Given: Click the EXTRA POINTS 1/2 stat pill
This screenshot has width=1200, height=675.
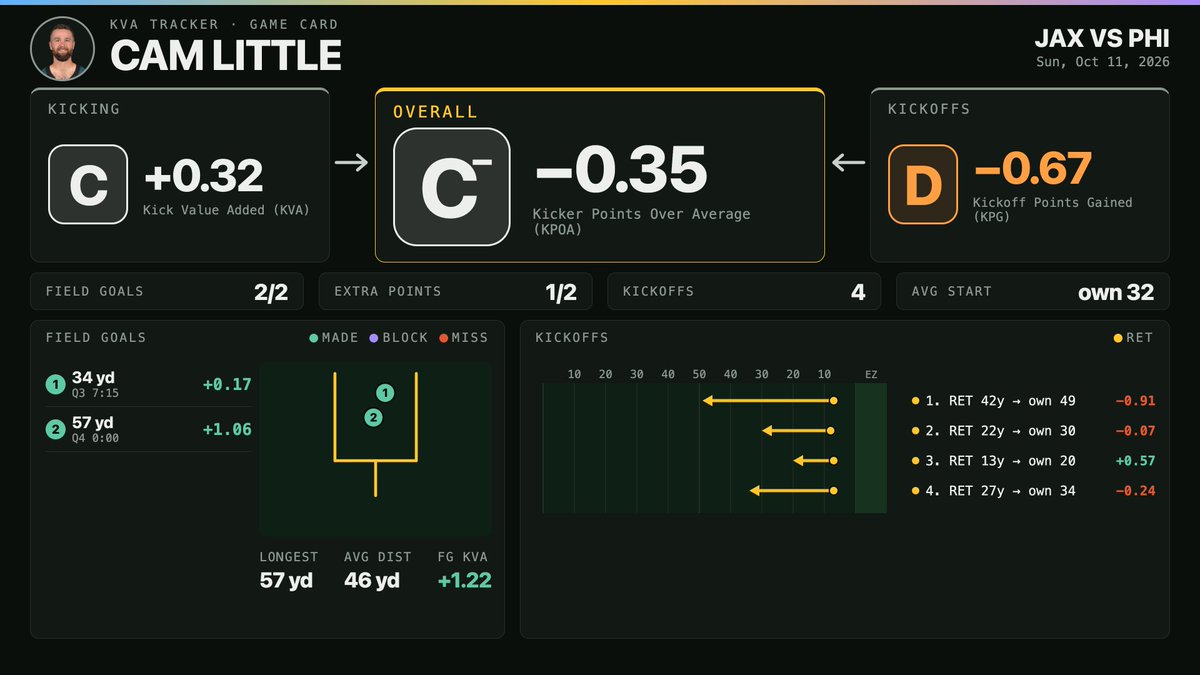Looking at the screenshot, I should click(458, 291).
